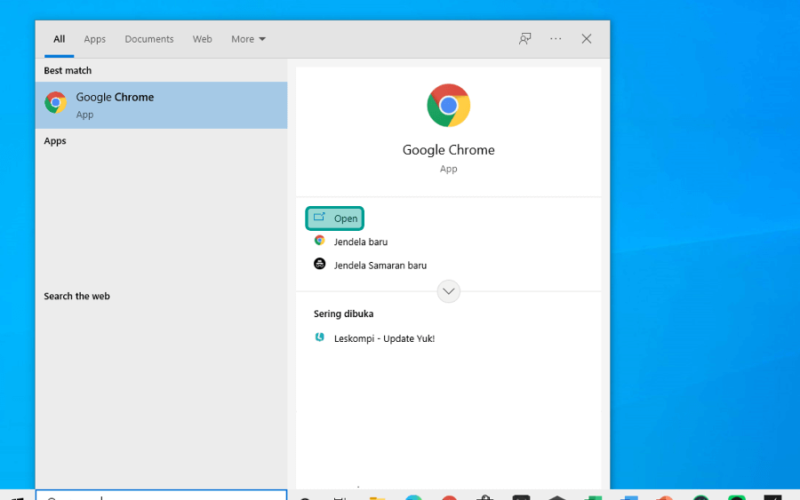Click the Search the web heading
The width and height of the screenshot is (800, 500).
point(77,296)
